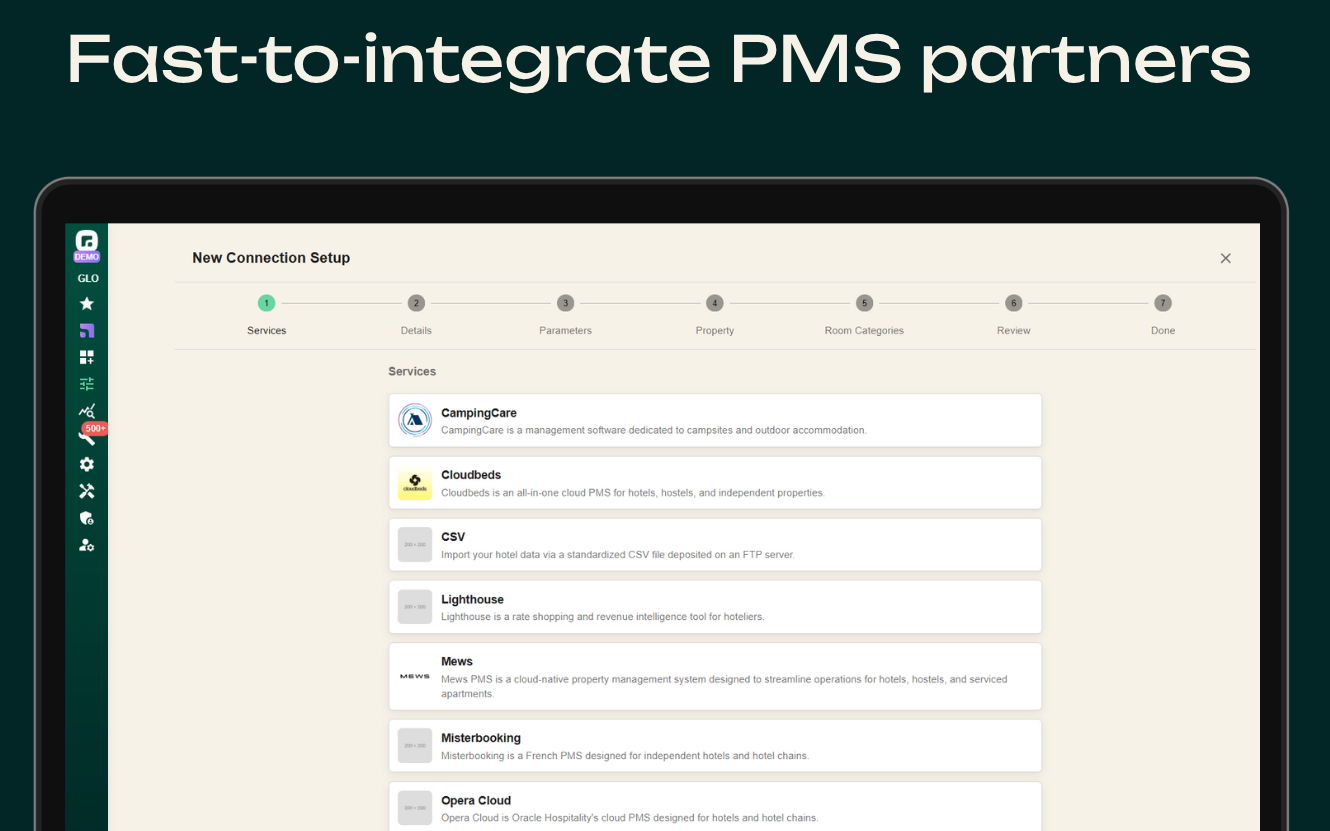Go to step 2 Details
Viewport: 1330px width, 831px height.
tap(416, 314)
